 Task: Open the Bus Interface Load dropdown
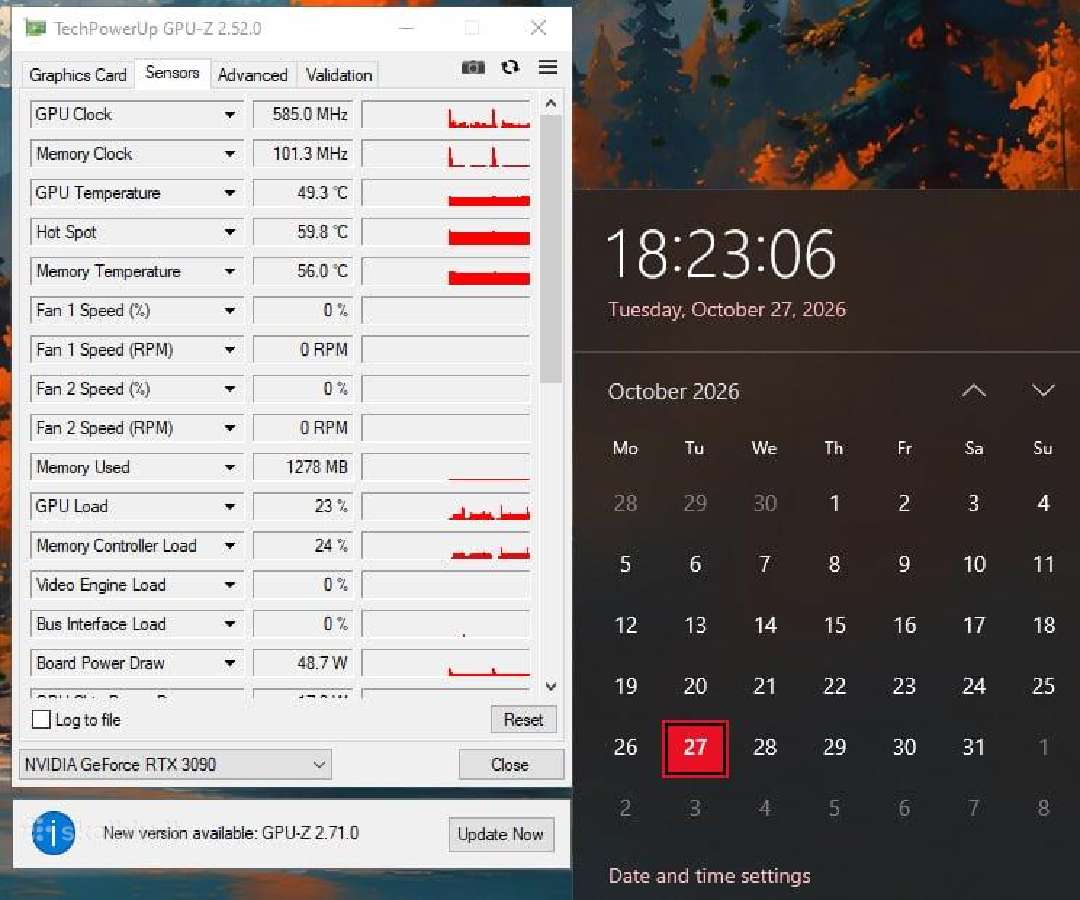click(x=229, y=624)
